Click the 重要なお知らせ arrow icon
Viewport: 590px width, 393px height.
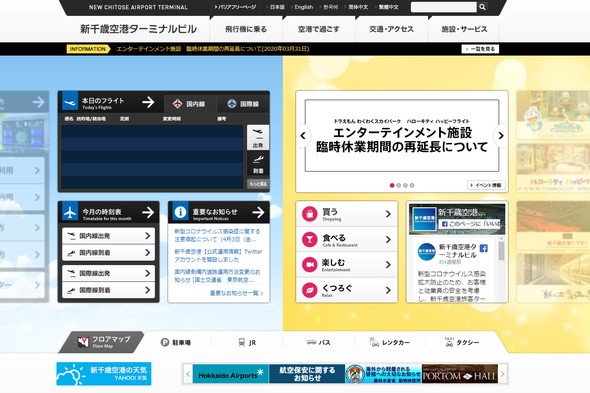point(258,212)
